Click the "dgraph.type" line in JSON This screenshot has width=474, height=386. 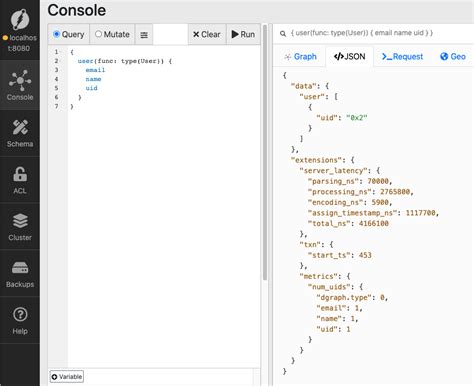coord(352,298)
